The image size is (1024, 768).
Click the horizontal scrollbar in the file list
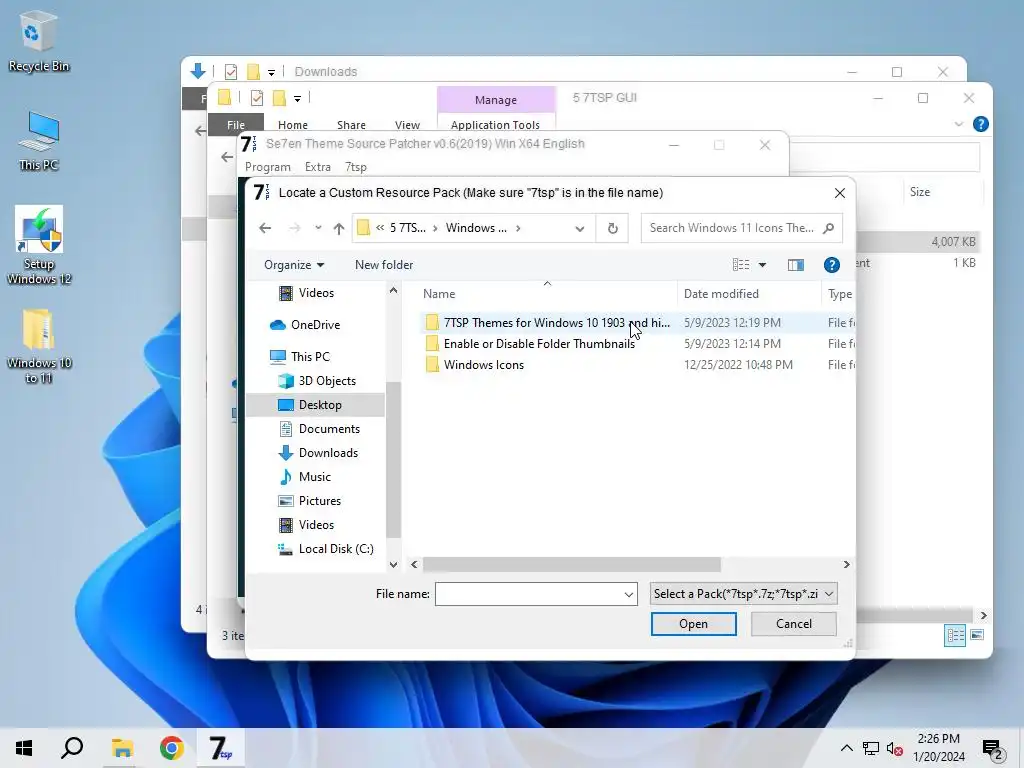[571, 564]
